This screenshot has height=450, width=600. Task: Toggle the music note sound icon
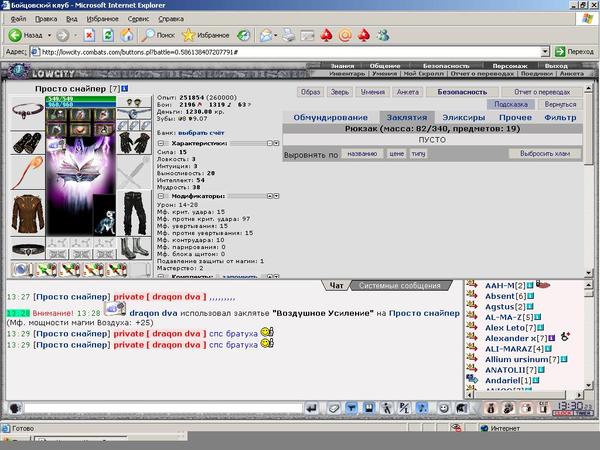[x=421, y=408]
